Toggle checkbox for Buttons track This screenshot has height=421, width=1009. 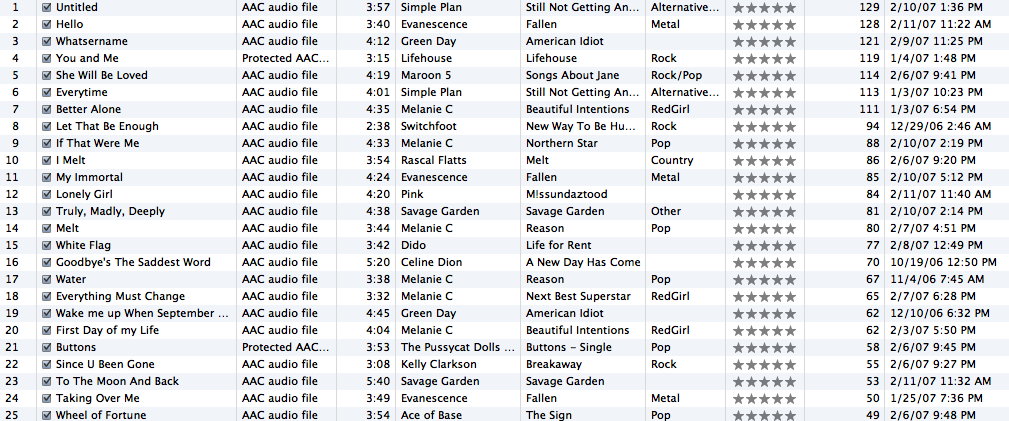tap(46, 347)
